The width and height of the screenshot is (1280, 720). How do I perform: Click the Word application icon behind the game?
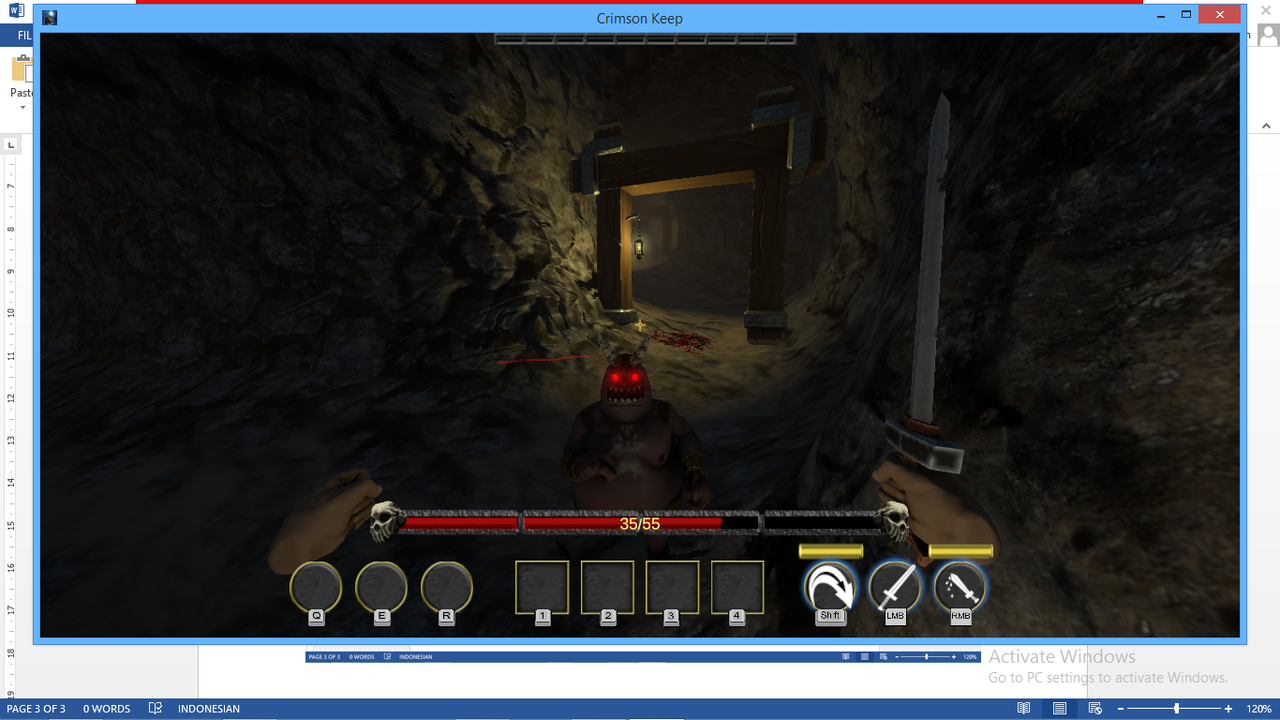(x=16, y=11)
